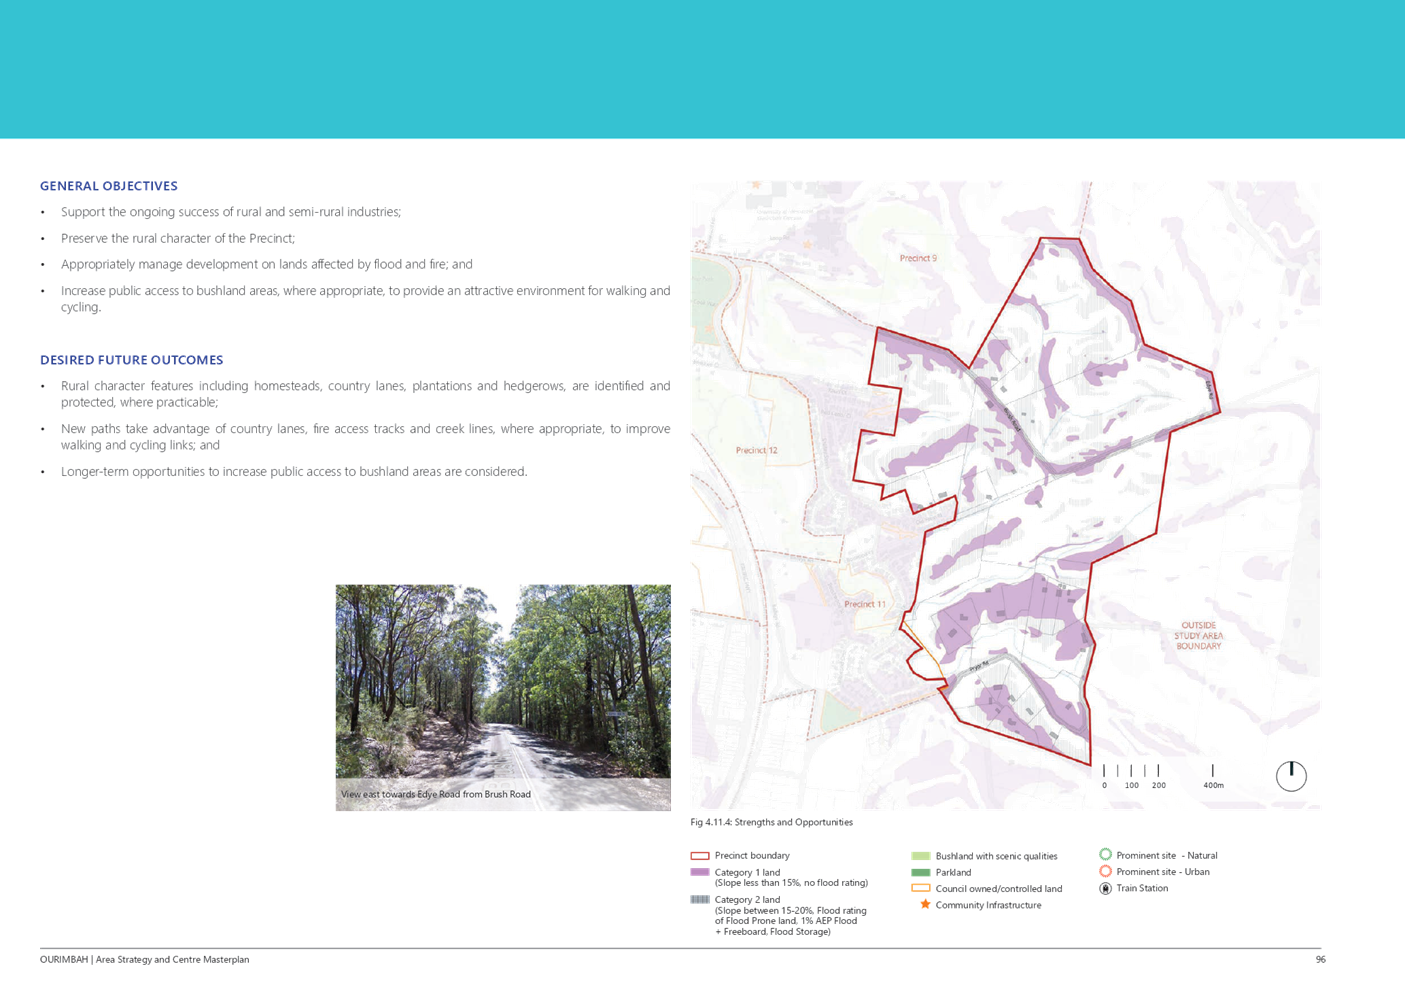Click the 400m scale bar marker
This screenshot has height=994, width=1405.
[1213, 785]
